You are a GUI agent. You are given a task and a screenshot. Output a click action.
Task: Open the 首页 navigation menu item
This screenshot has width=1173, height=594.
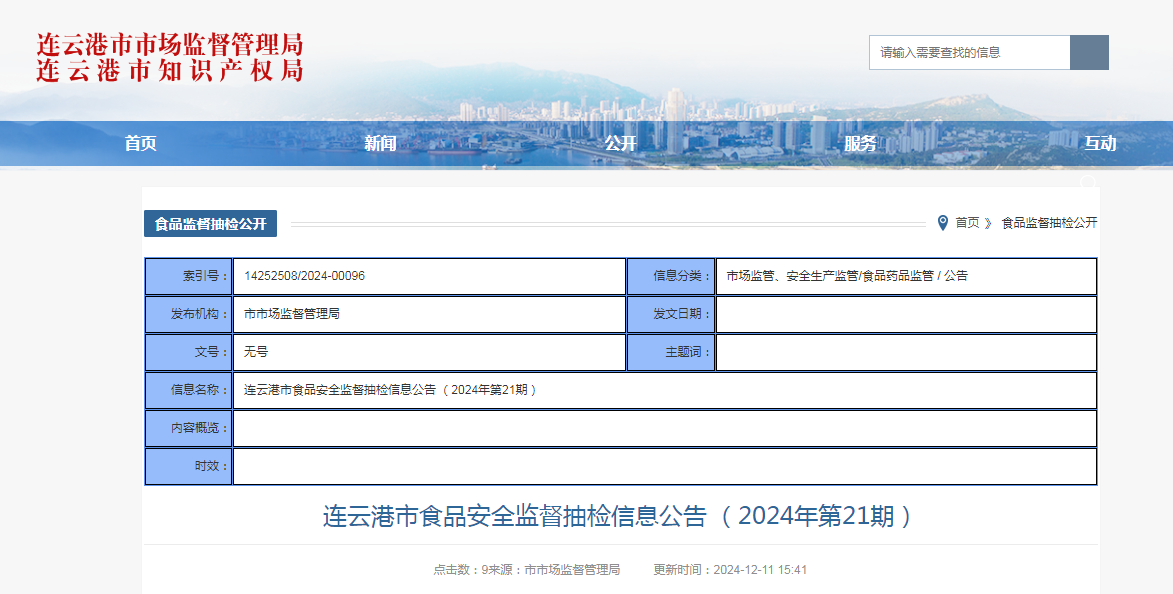click(141, 144)
